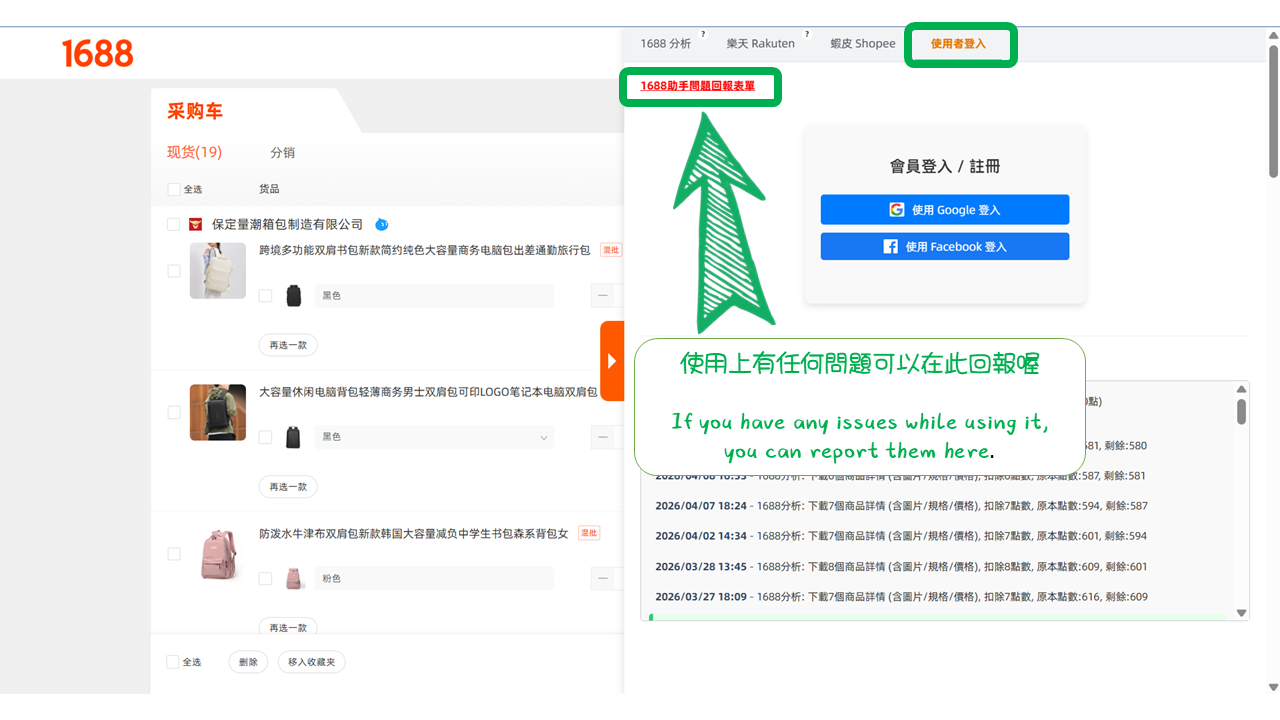The width and height of the screenshot is (1280, 720).
Task: Switch to the 1688 分析 tab
Action: coord(666,44)
